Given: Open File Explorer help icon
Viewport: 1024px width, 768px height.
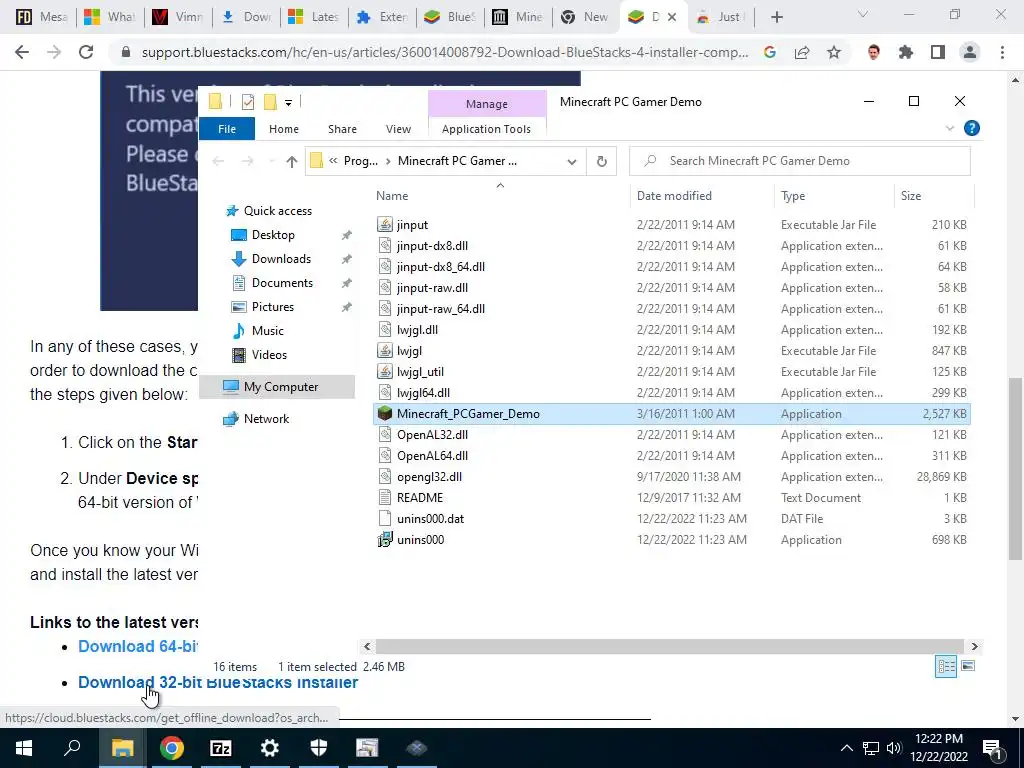Looking at the screenshot, I should (972, 128).
